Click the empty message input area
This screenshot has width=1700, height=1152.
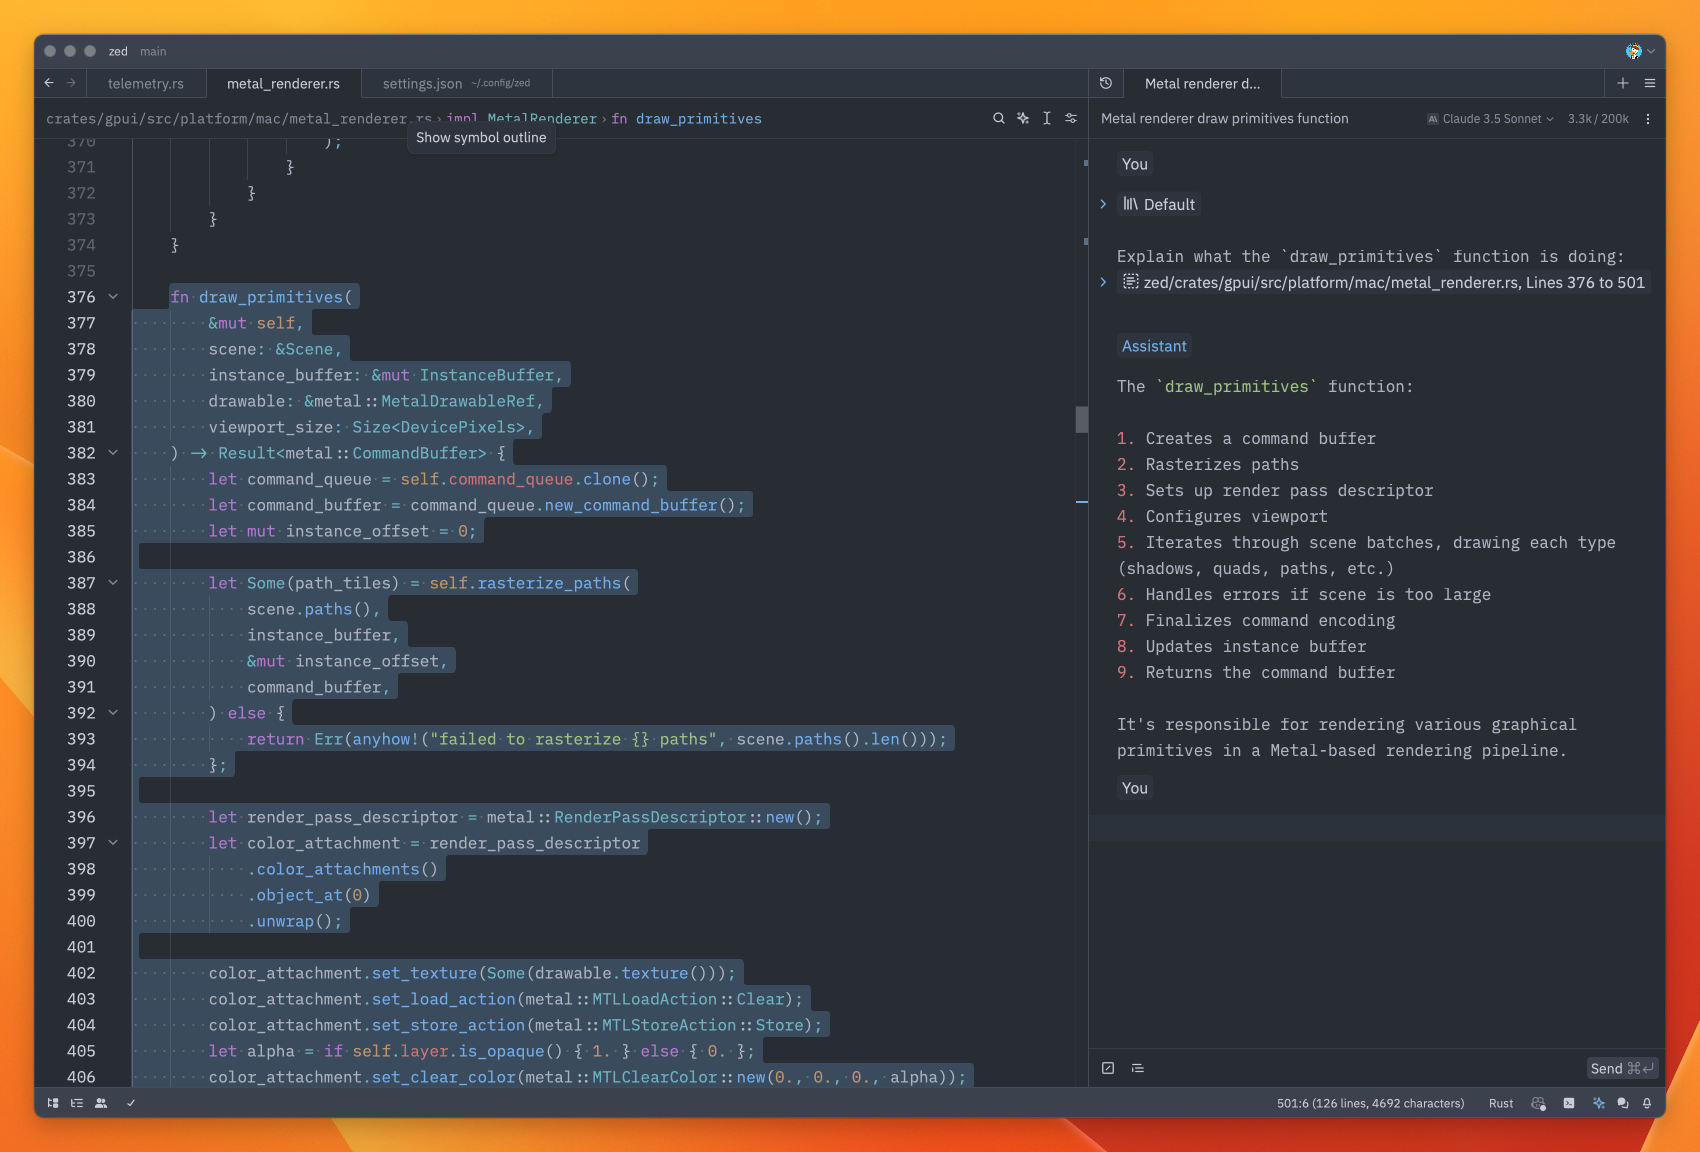1377,827
